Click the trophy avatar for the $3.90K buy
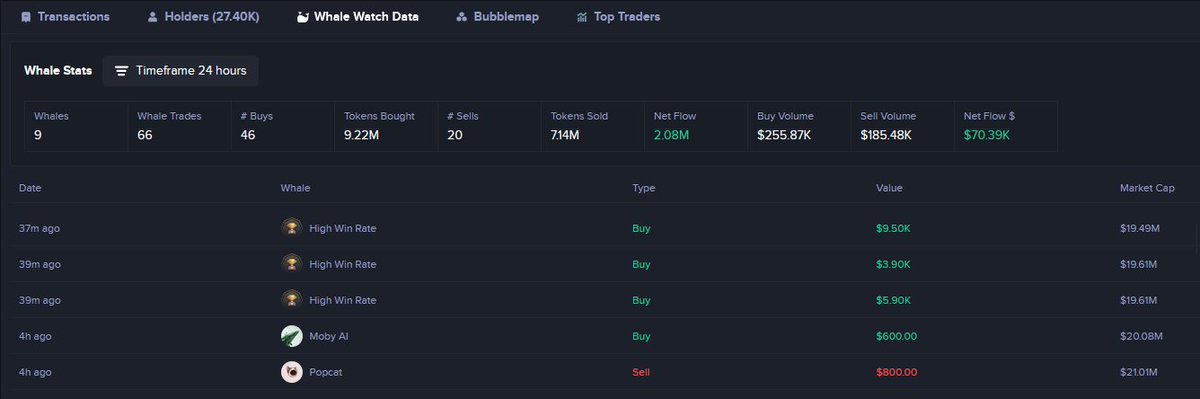Image resolution: width=1200 pixels, height=399 pixels. [292, 264]
